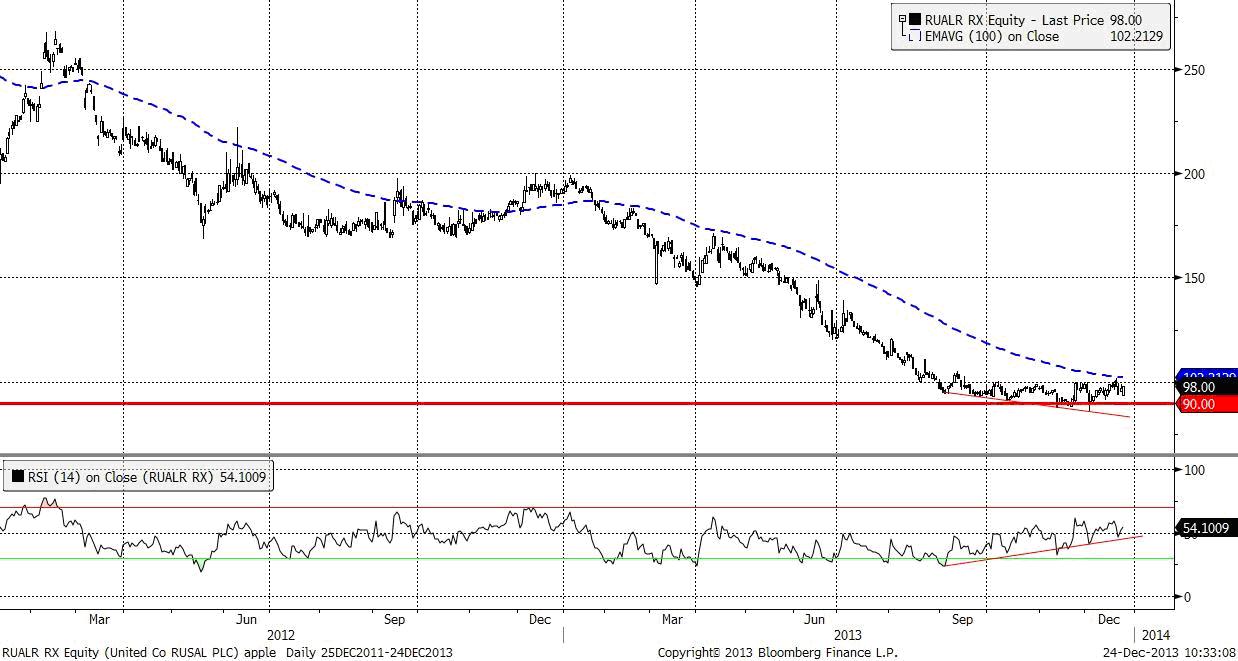The height and width of the screenshot is (661, 1238).
Task: Click the black RSI (14) legend square
Action: coord(16,477)
